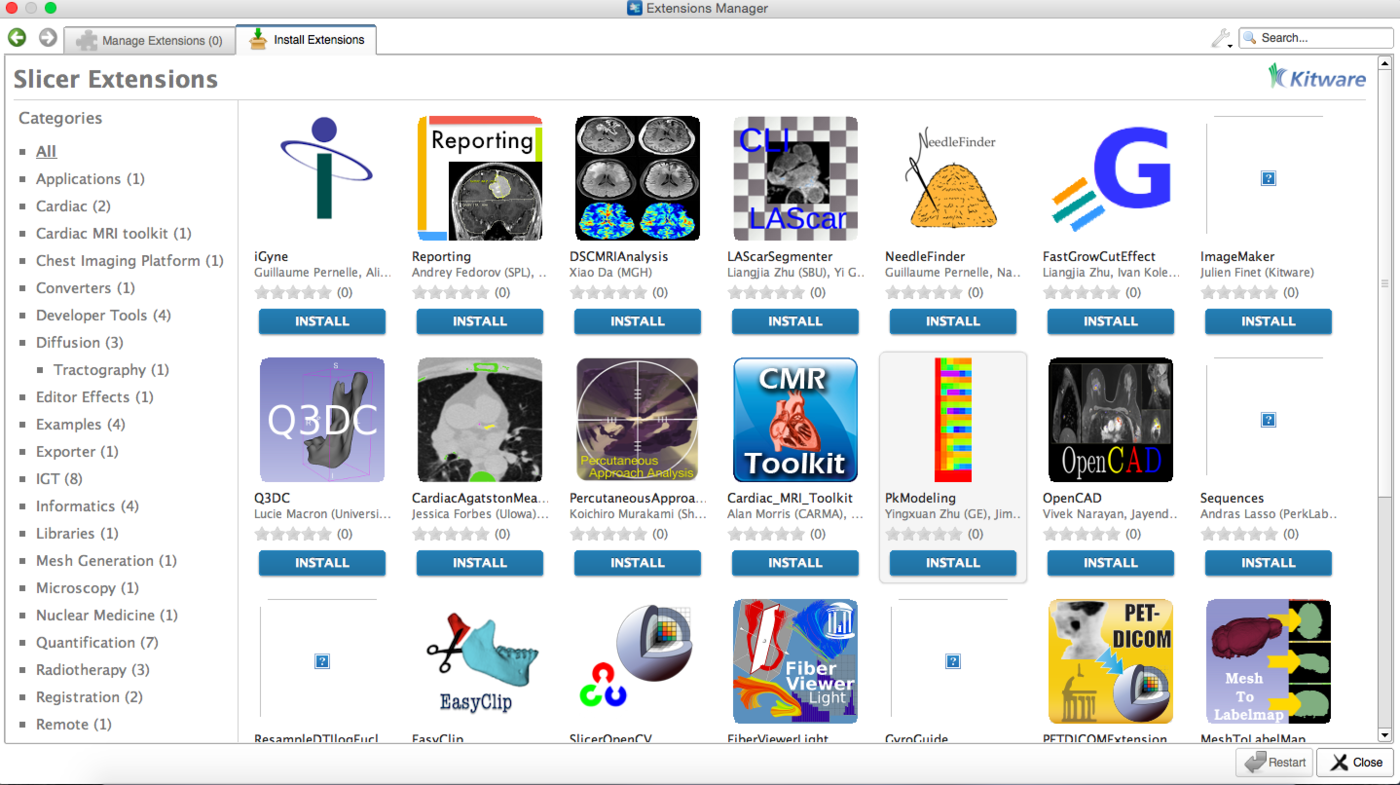
Task: Open the wrench settings dropdown
Action: 1221,39
